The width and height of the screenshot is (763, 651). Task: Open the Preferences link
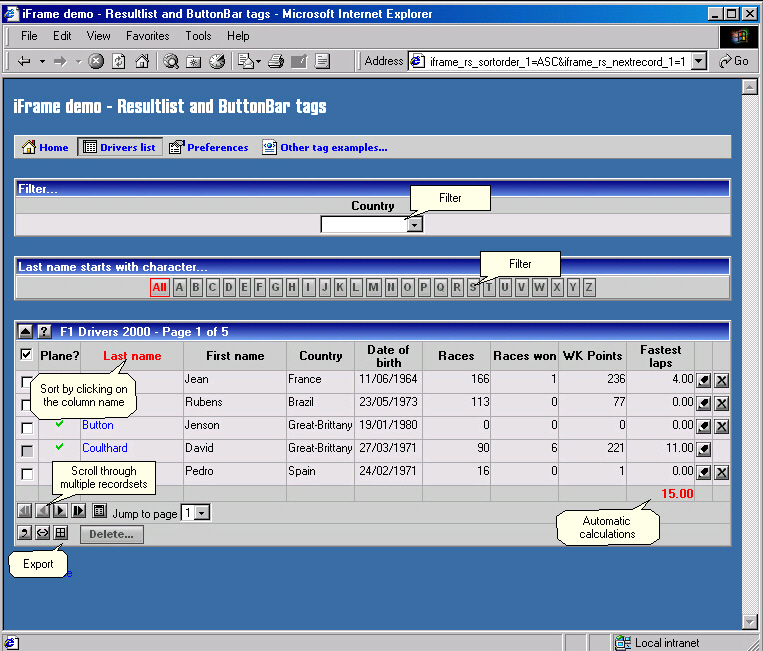[x=208, y=147]
